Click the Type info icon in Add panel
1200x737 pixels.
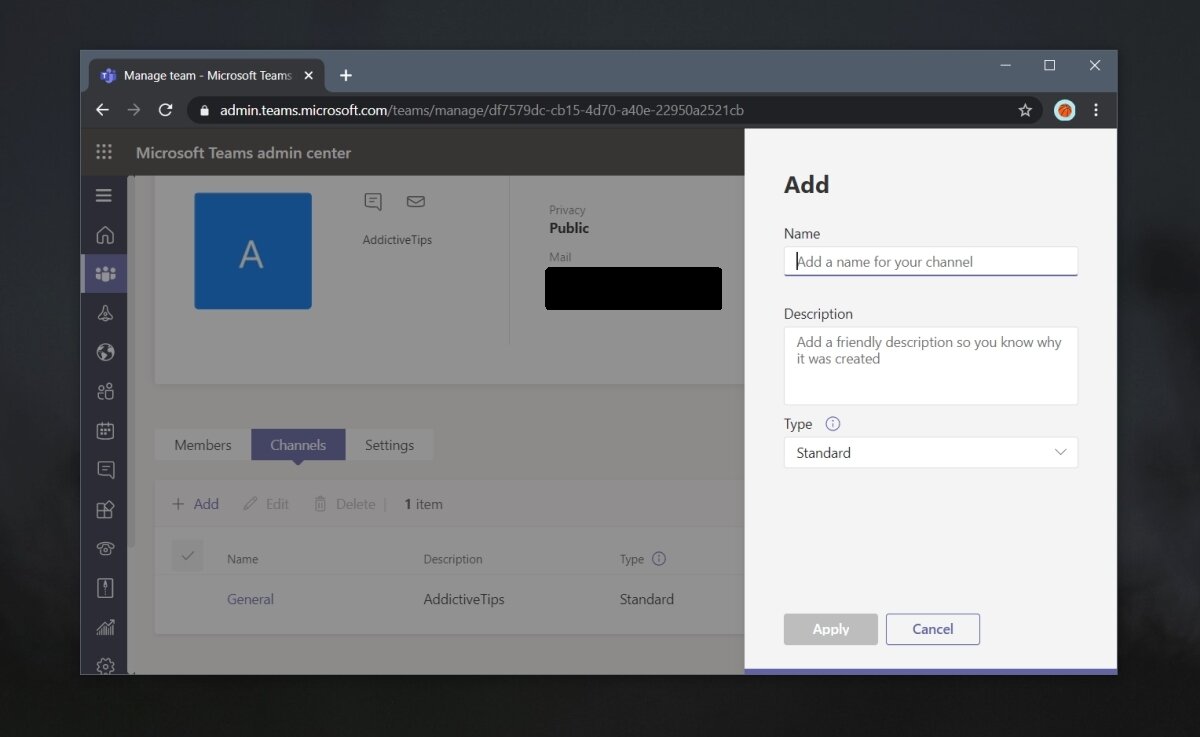(833, 424)
